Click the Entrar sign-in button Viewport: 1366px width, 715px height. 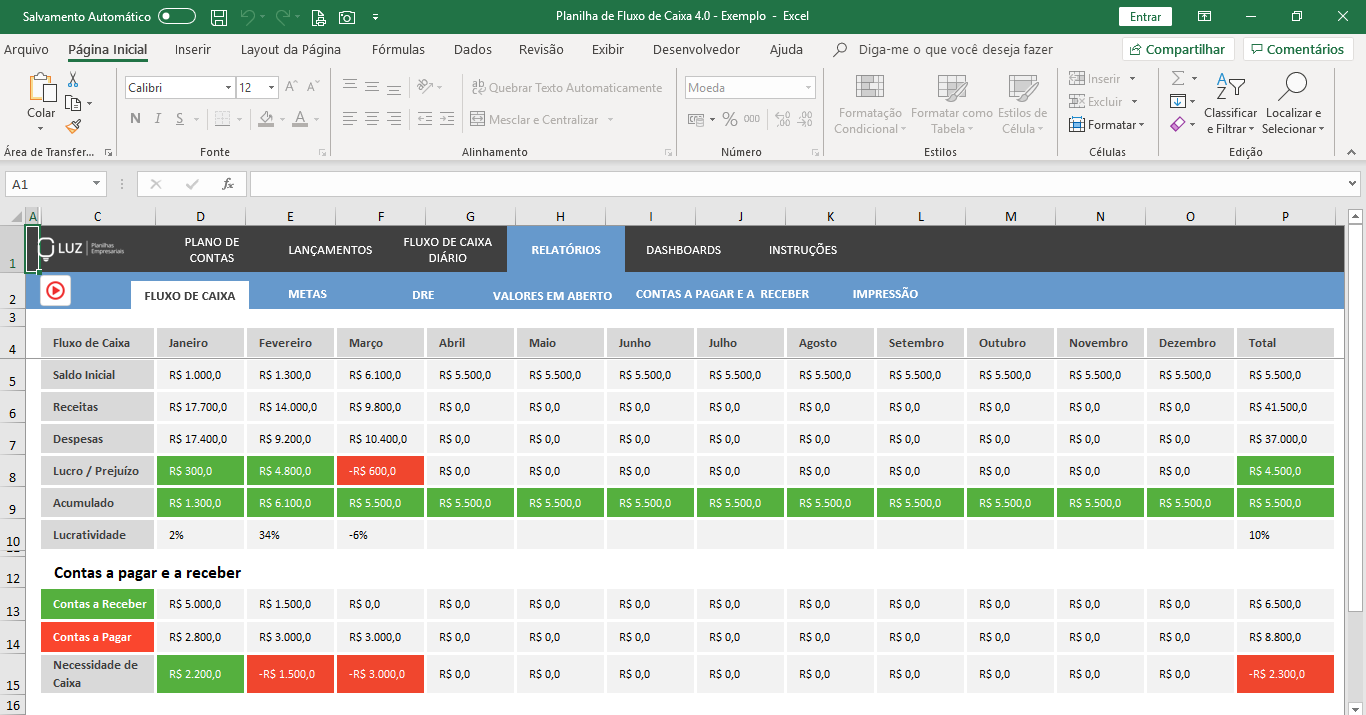(1145, 17)
